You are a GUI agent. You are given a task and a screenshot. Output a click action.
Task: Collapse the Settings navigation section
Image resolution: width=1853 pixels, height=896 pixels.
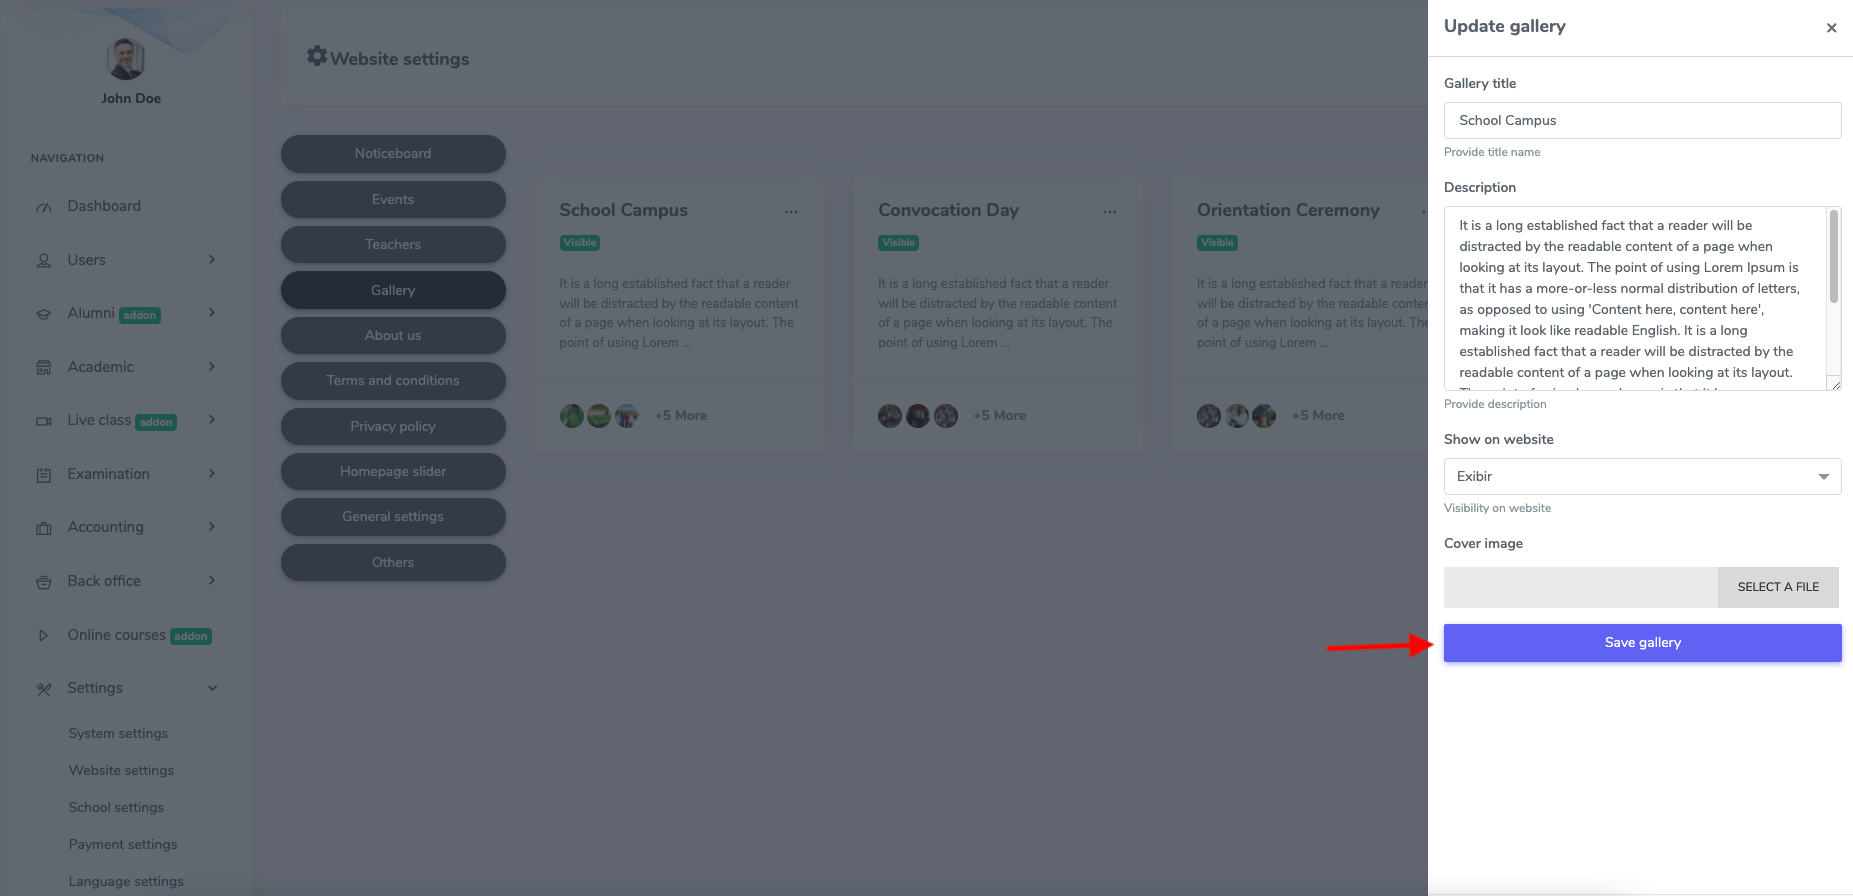tap(211, 688)
